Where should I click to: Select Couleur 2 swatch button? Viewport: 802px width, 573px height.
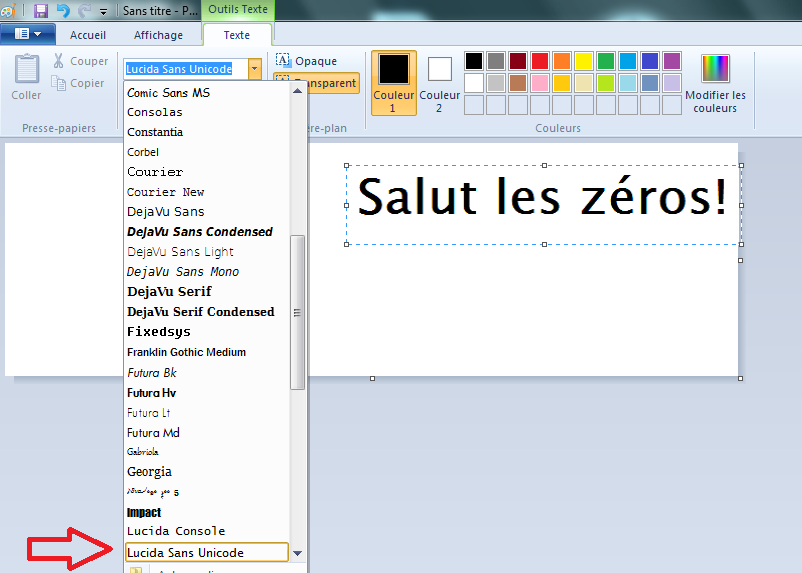(x=439, y=83)
